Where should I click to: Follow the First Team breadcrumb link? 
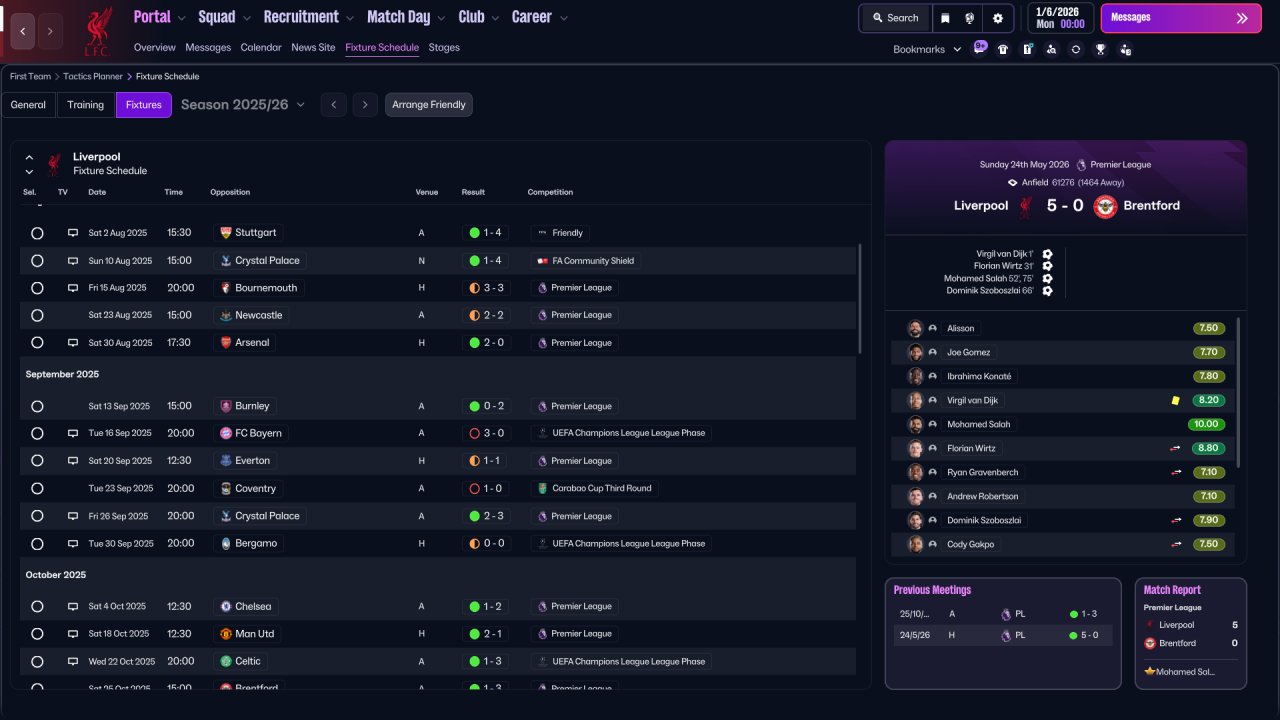coord(30,77)
